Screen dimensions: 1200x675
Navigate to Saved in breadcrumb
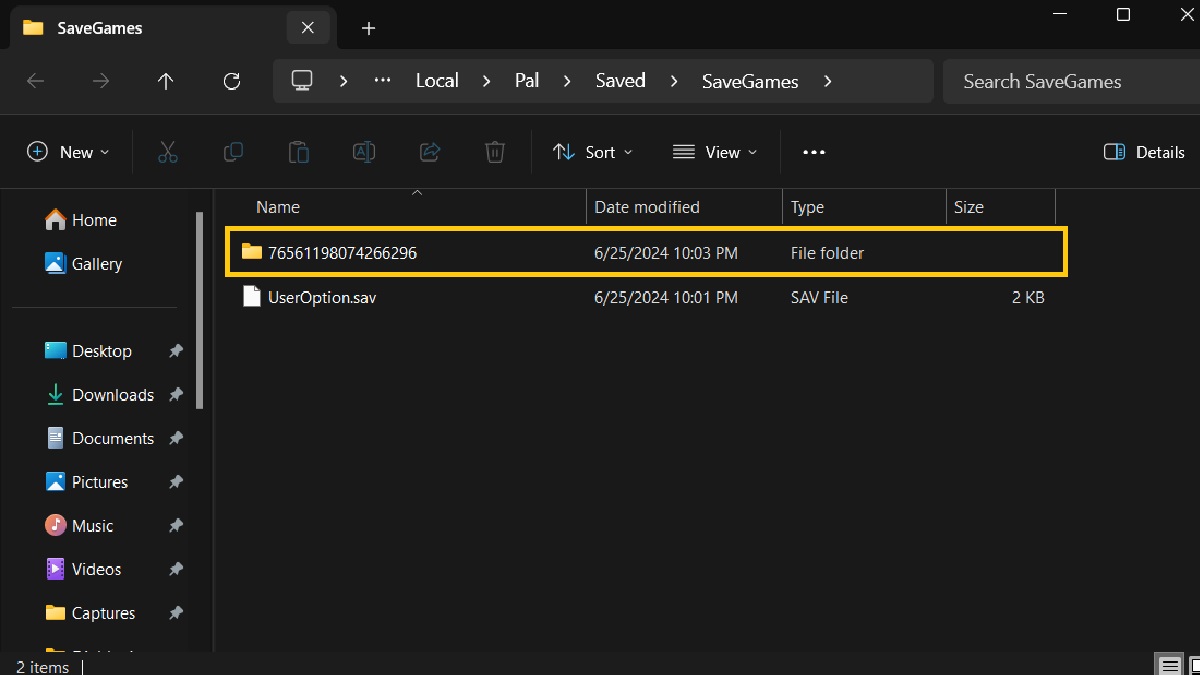(620, 81)
